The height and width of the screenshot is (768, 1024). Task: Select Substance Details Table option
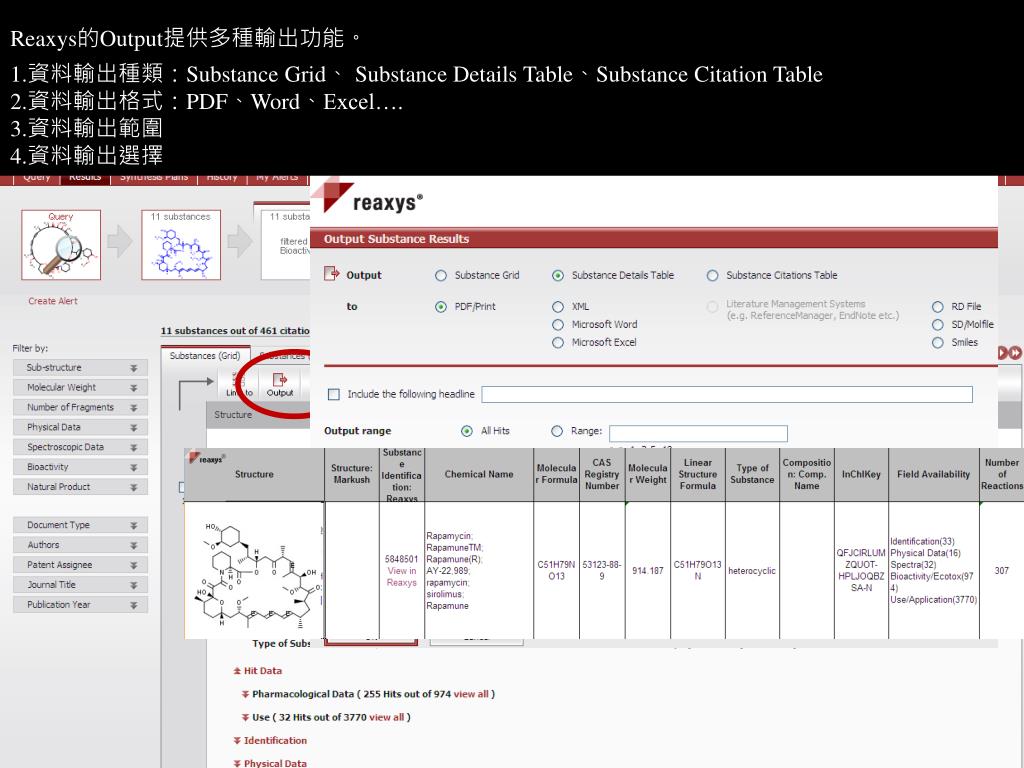coord(558,276)
